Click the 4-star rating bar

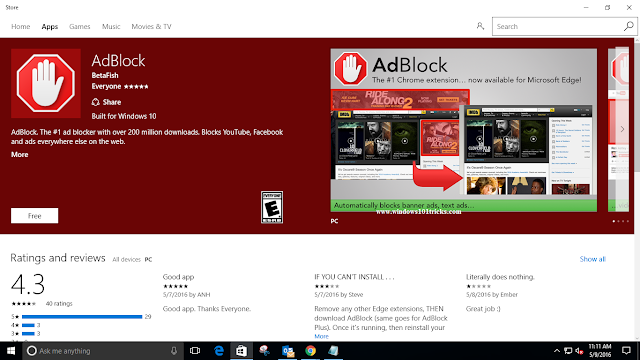coord(28,325)
